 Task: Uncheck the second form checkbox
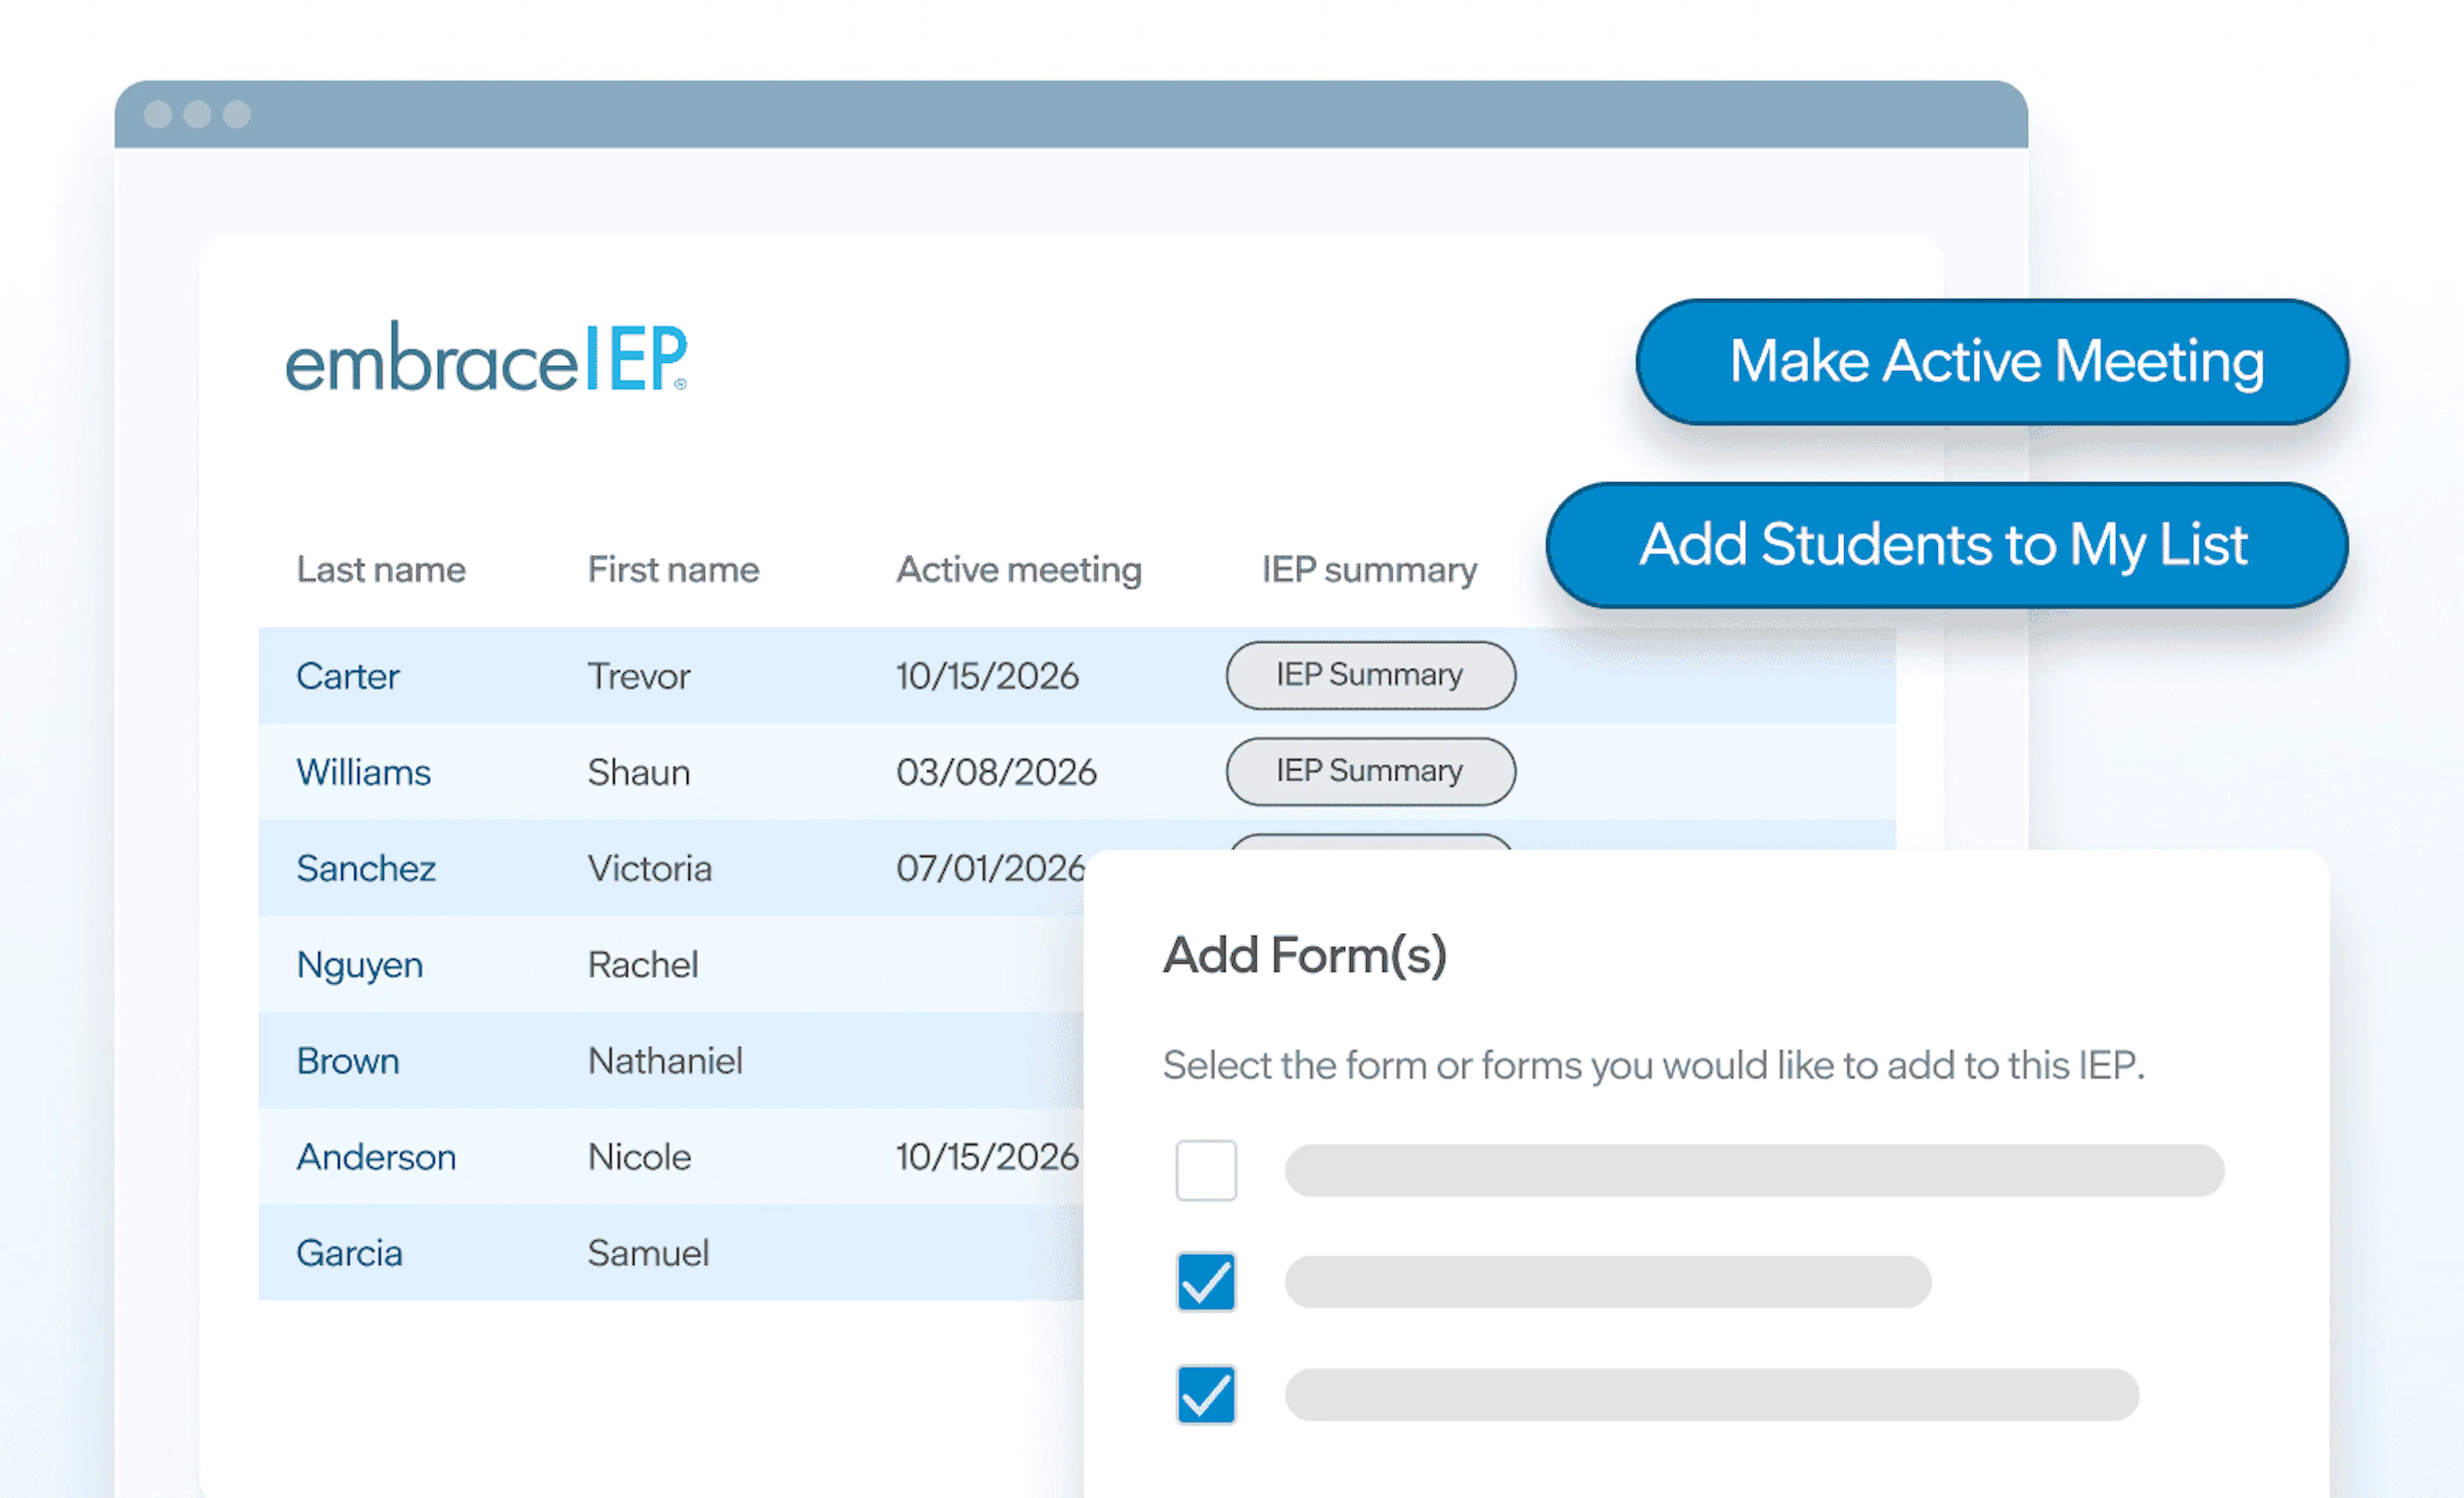(x=1206, y=1282)
